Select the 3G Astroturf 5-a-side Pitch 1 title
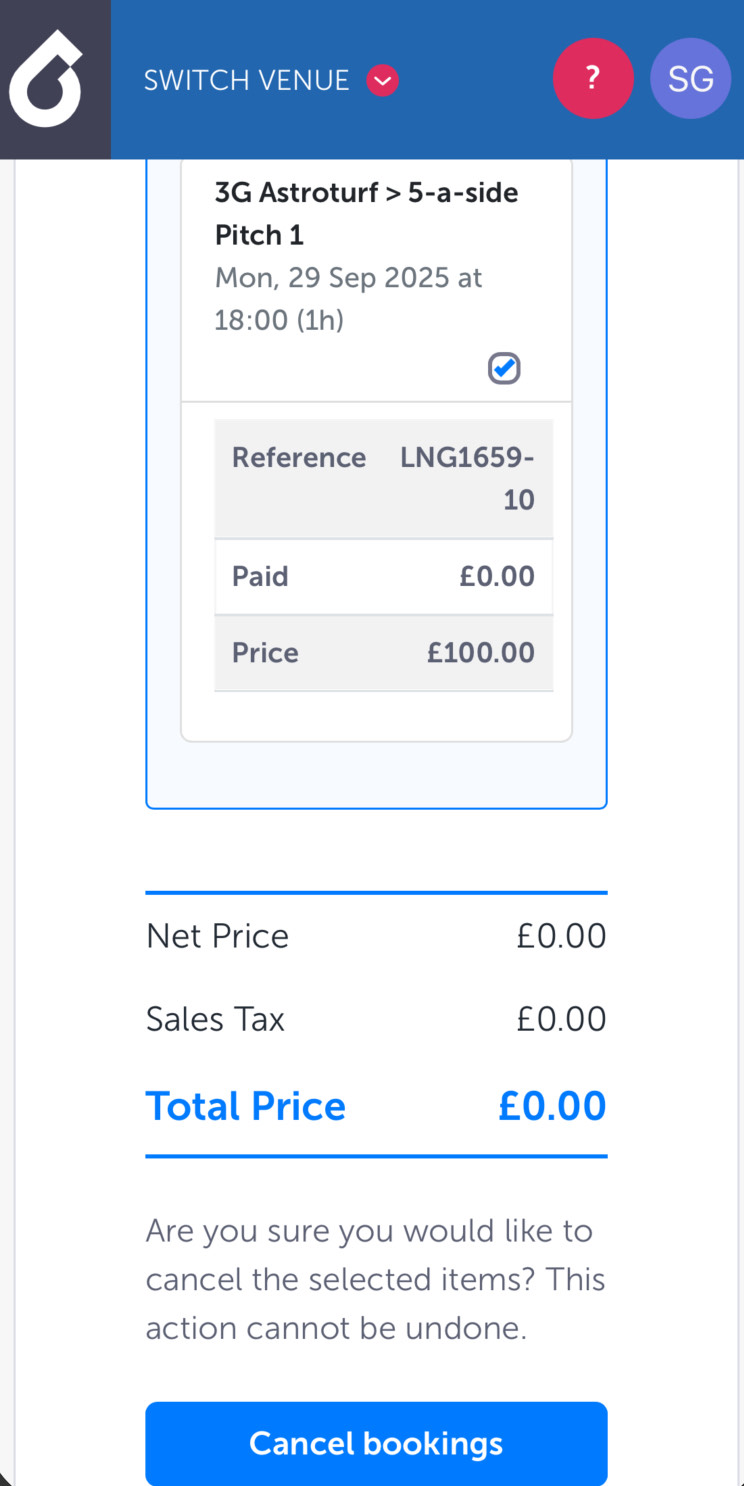The width and height of the screenshot is (744, 1486). 366,213
